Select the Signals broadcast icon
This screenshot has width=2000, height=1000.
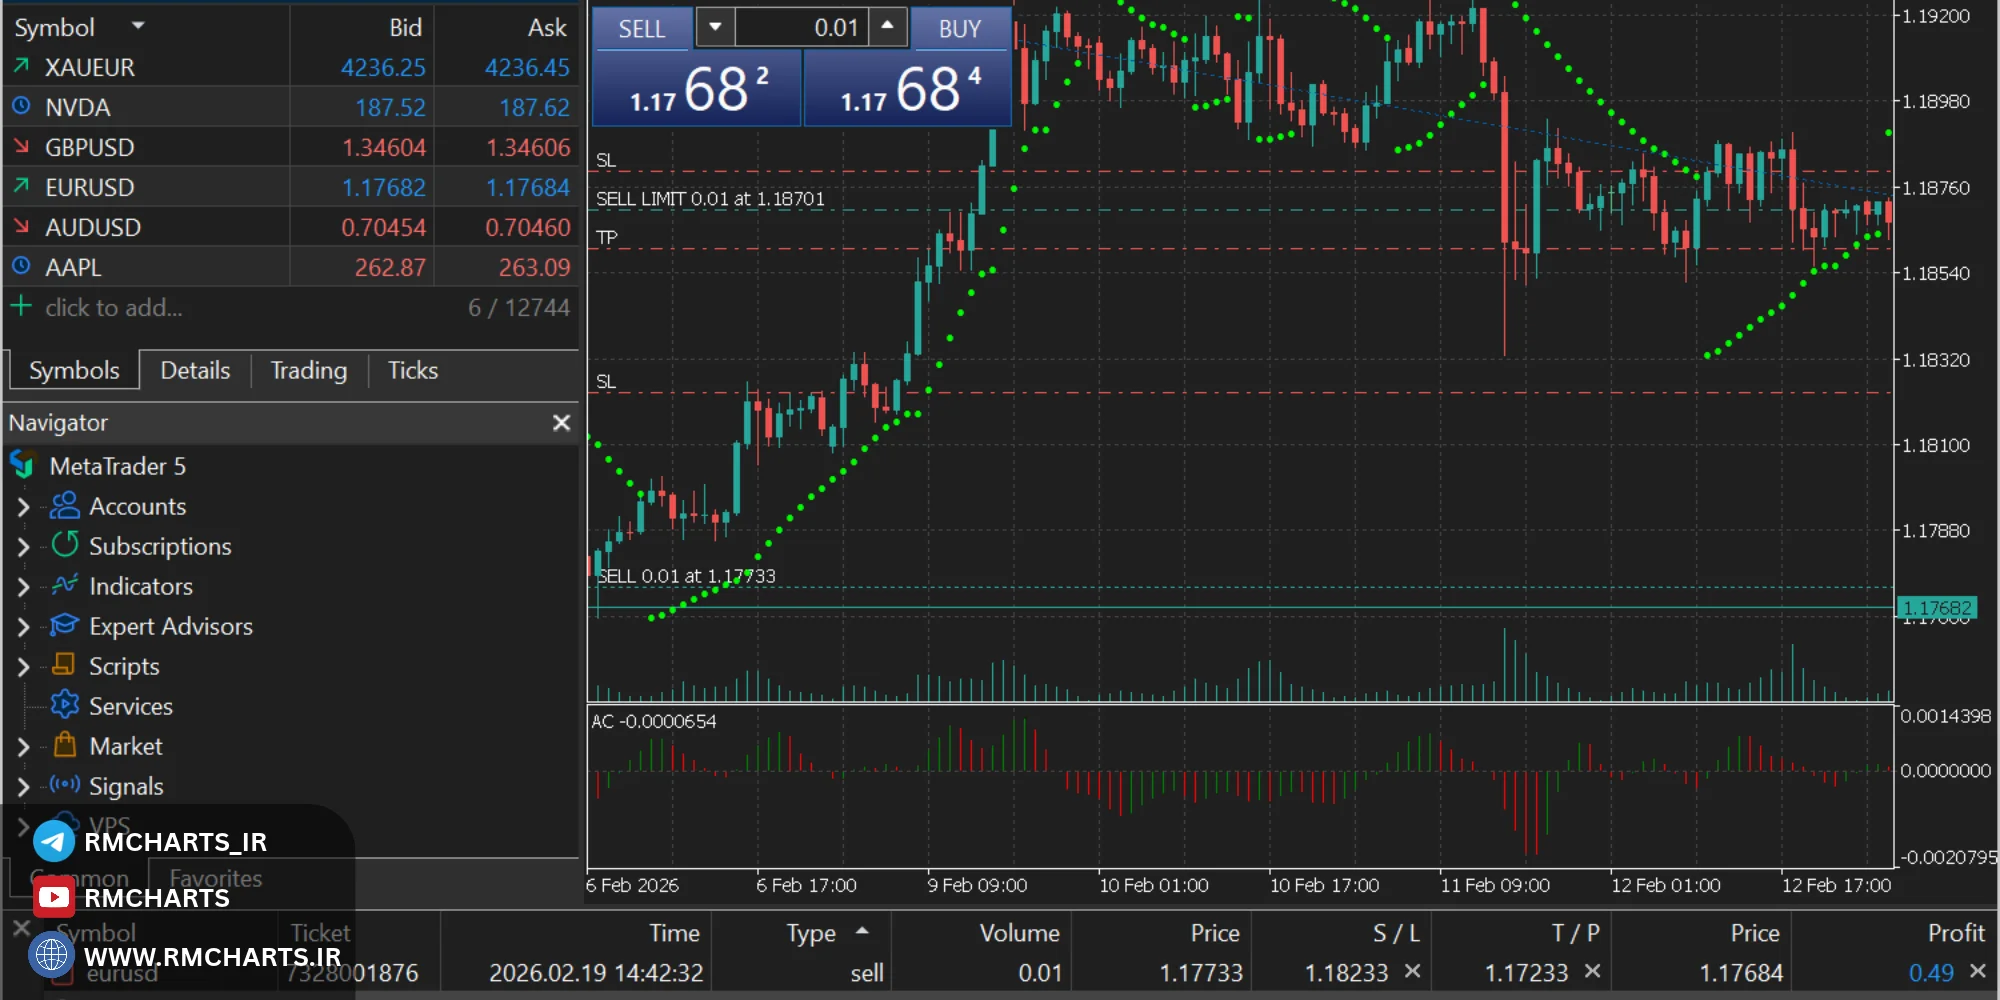pos(65,785)
